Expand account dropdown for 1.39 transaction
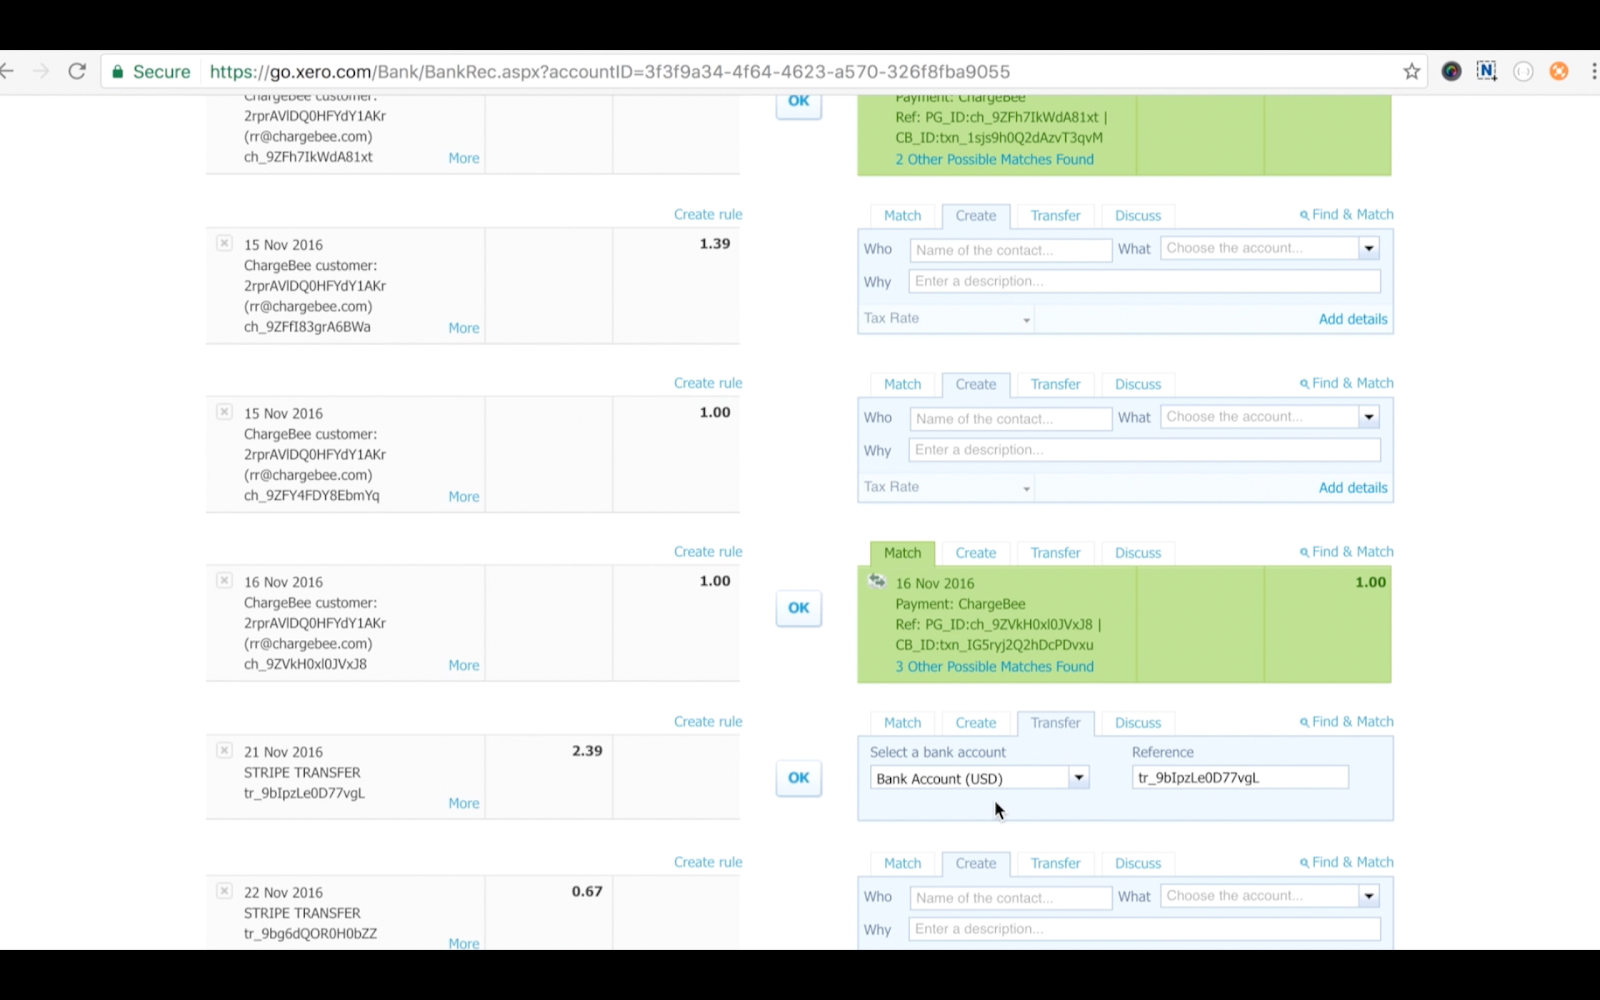This screenshot has width=1600, height=1000. 1368,249
